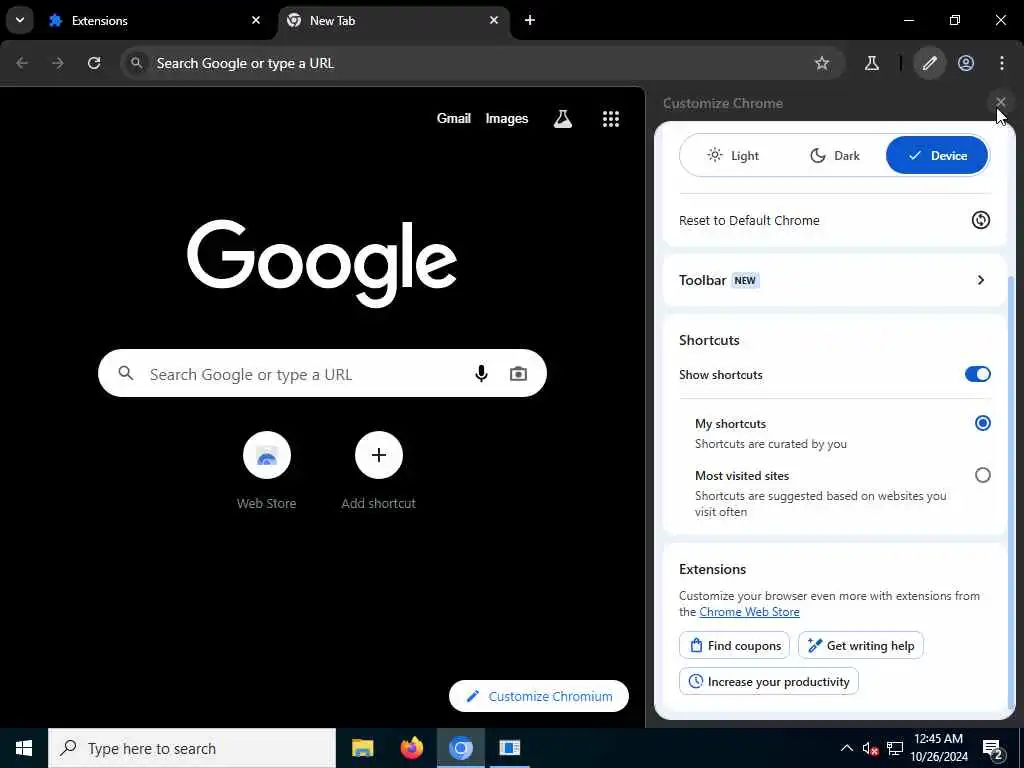Screen dimensions: 1024x768
Task: Click the side panel vertical scrollbar
Action: pos(1012,493)
